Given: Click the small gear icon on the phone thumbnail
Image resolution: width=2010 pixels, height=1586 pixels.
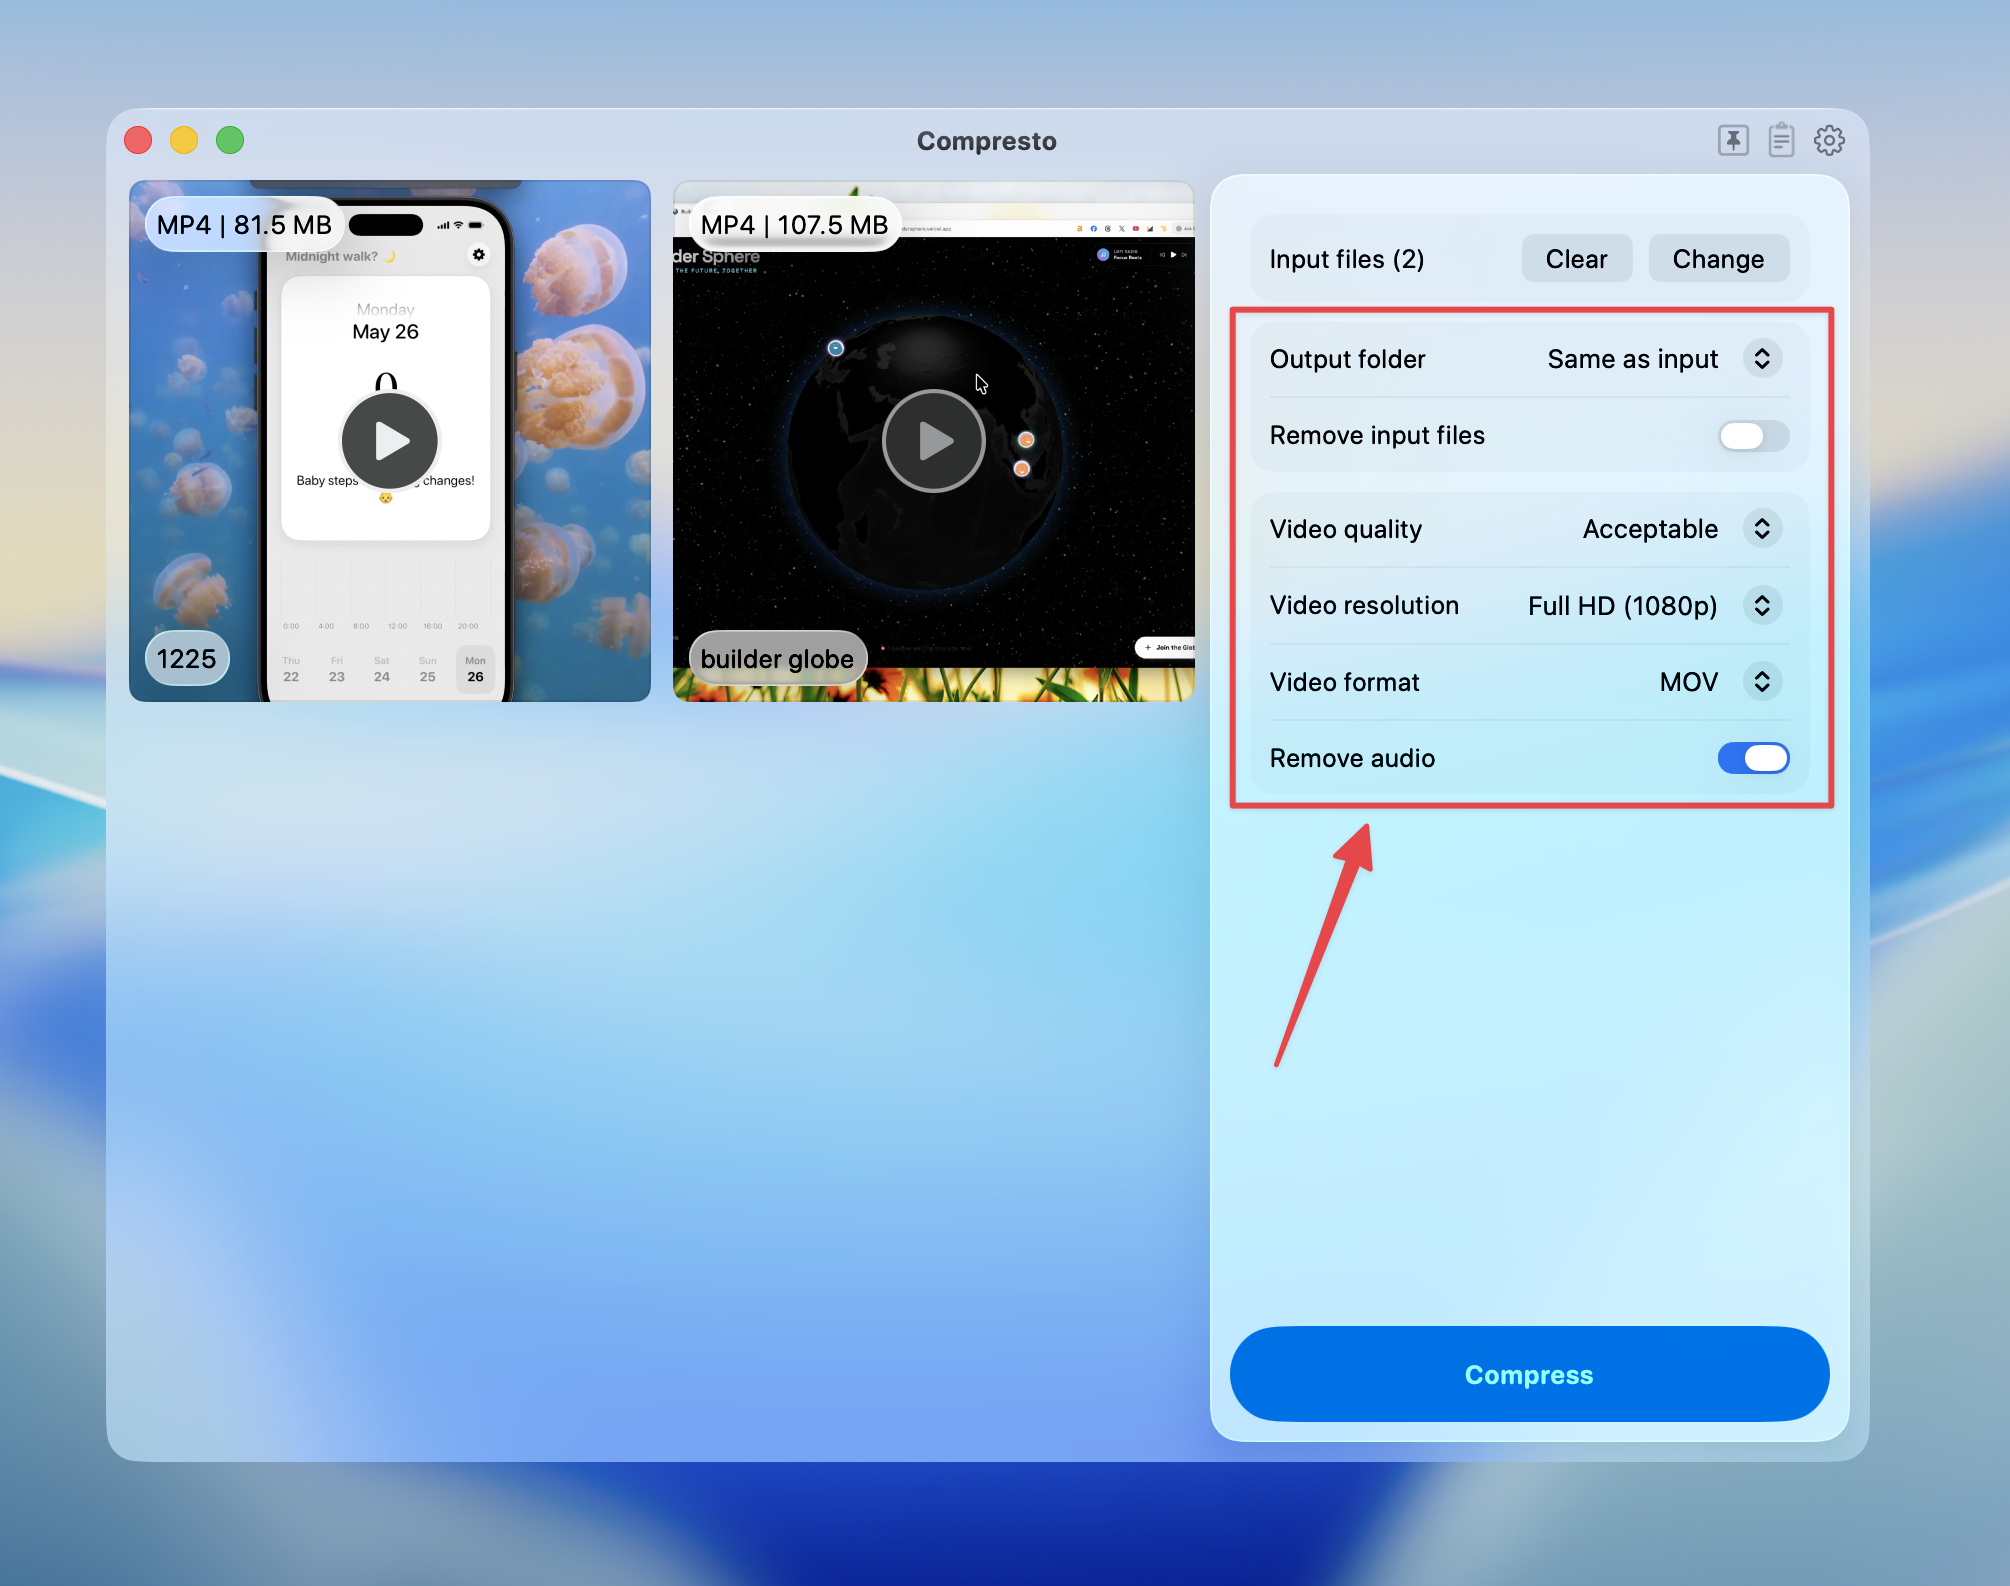Looking at the screenshot, I should (x=479, y=255).
